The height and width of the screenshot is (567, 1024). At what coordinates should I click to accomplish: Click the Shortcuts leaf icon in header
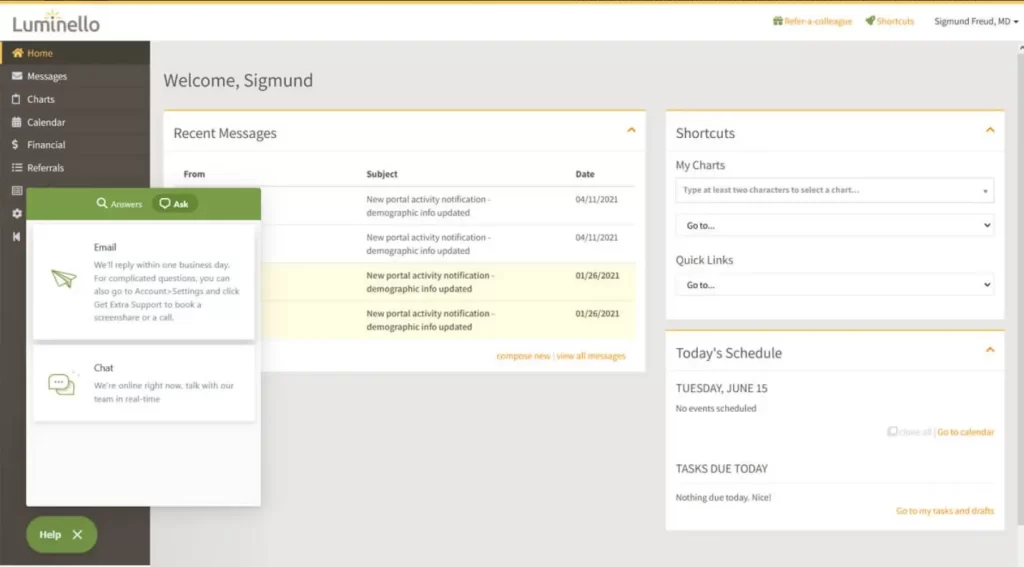870,21
